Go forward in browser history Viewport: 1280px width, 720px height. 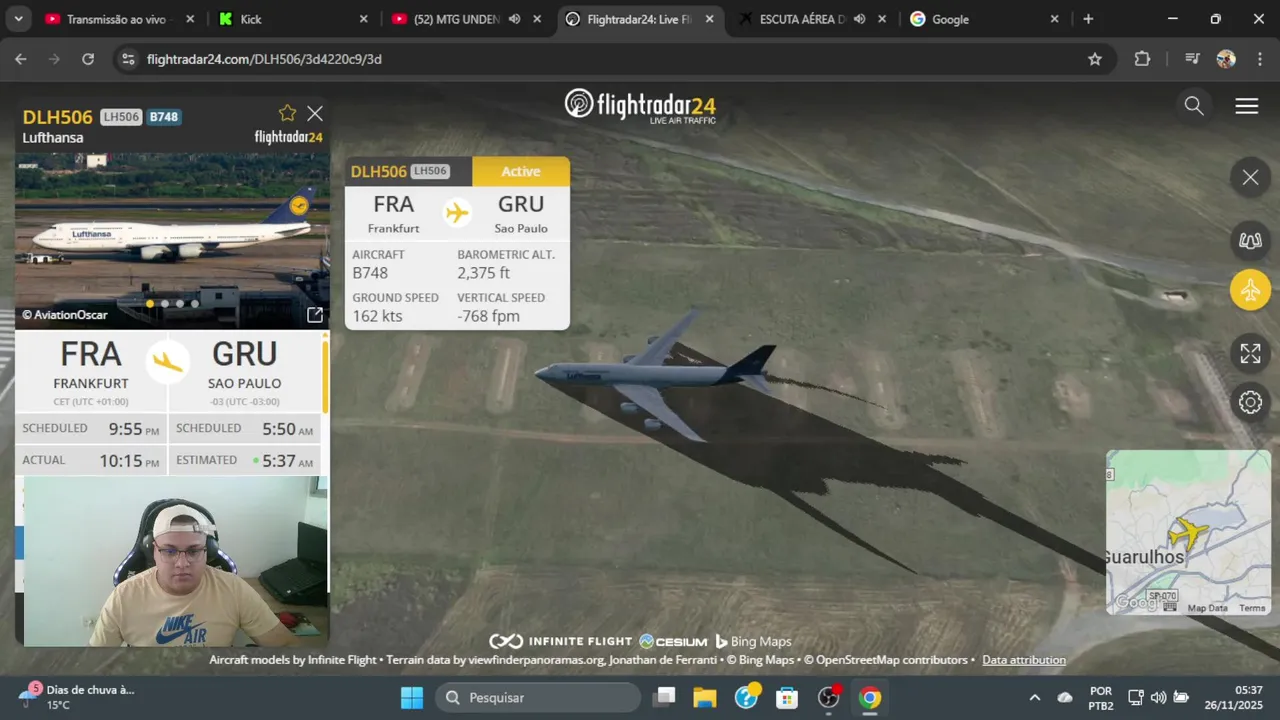coord(54,59)
